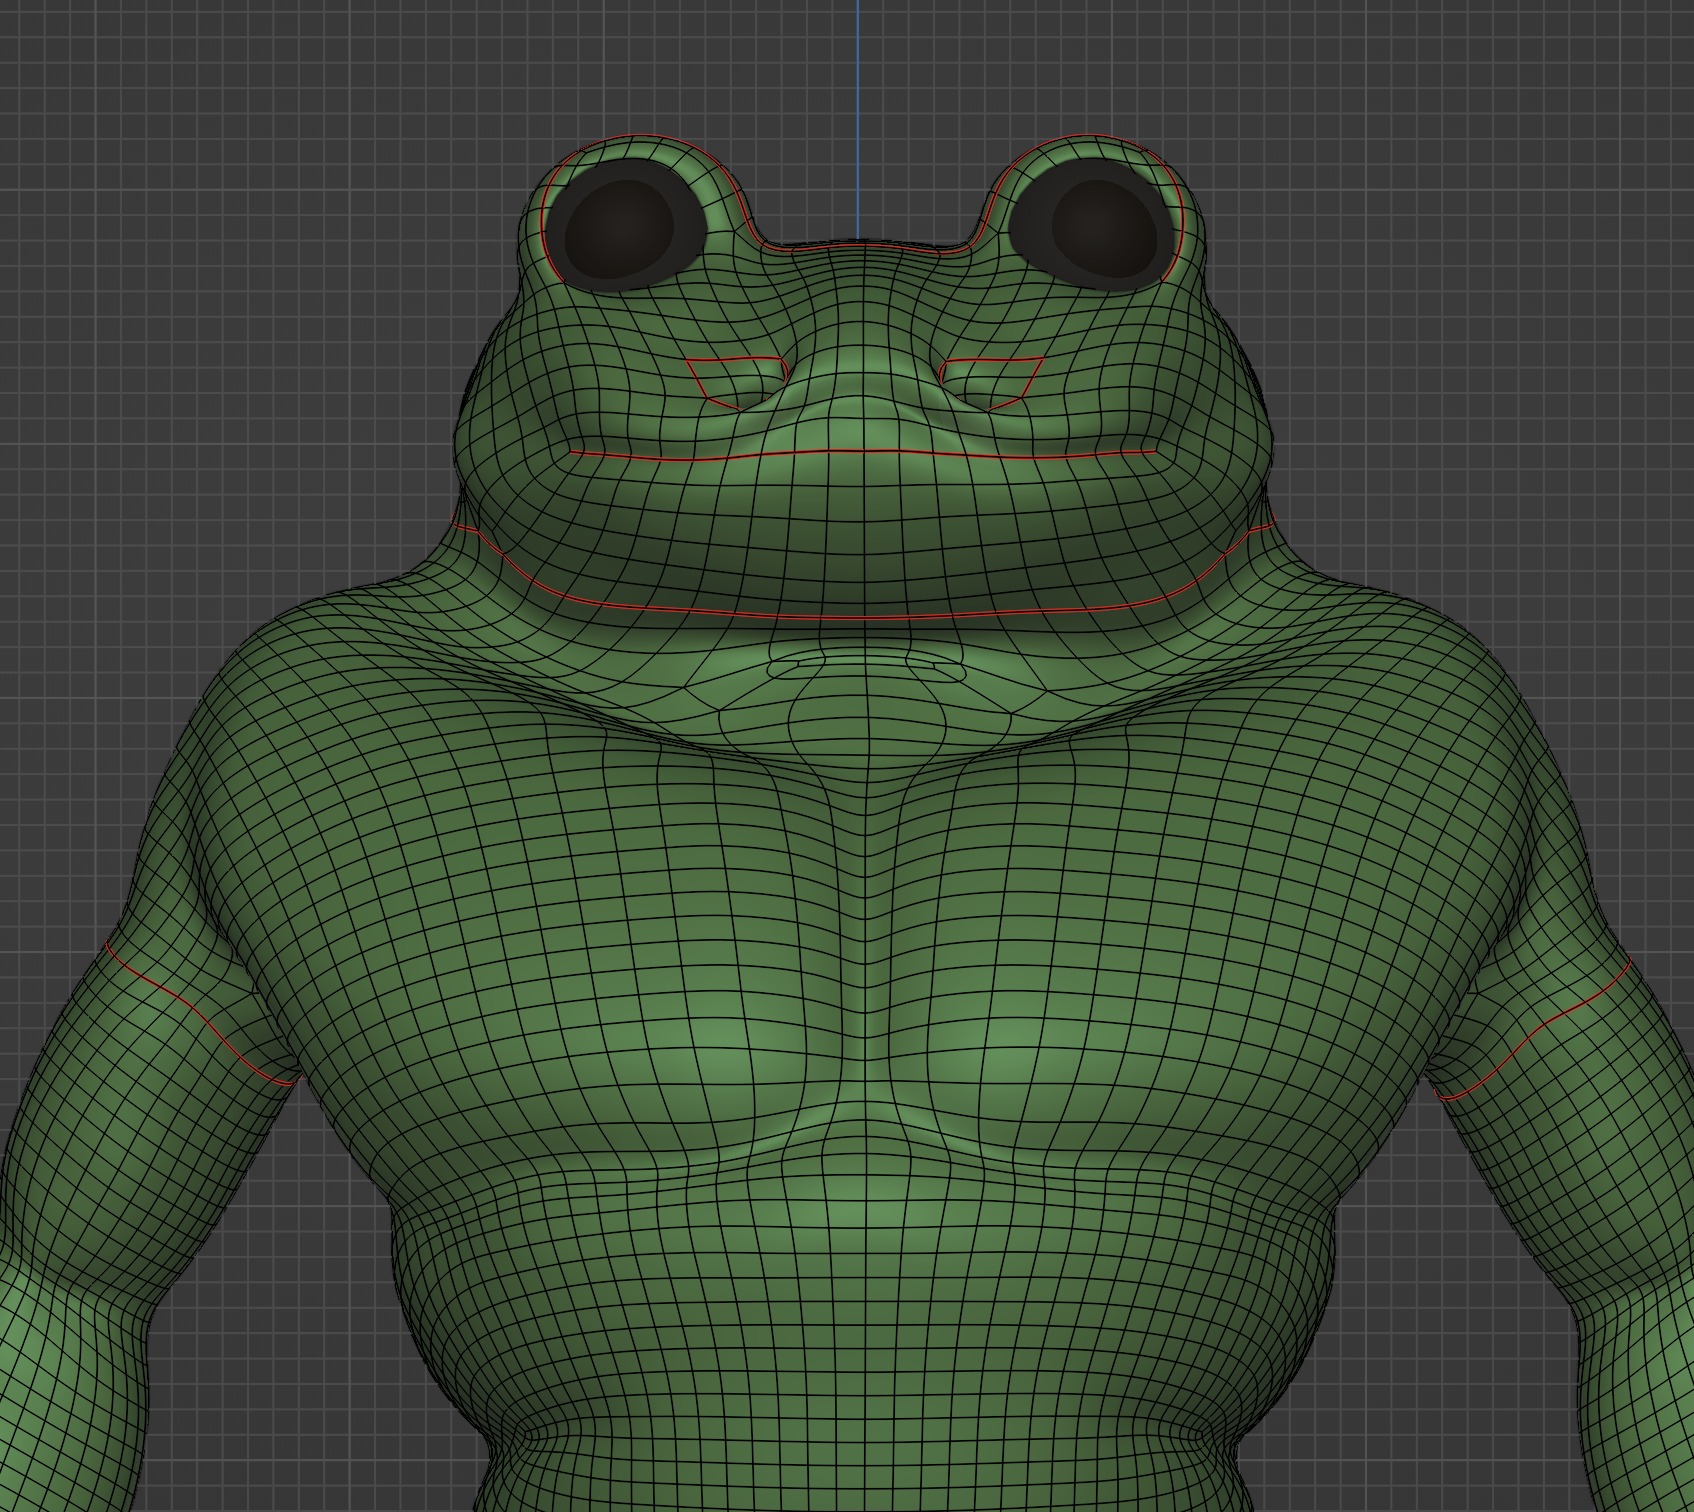The height and width of the screenshot is (1512, 1694).
Task: Select the red seam on the left arm
Action: (x=200, y=1014)
